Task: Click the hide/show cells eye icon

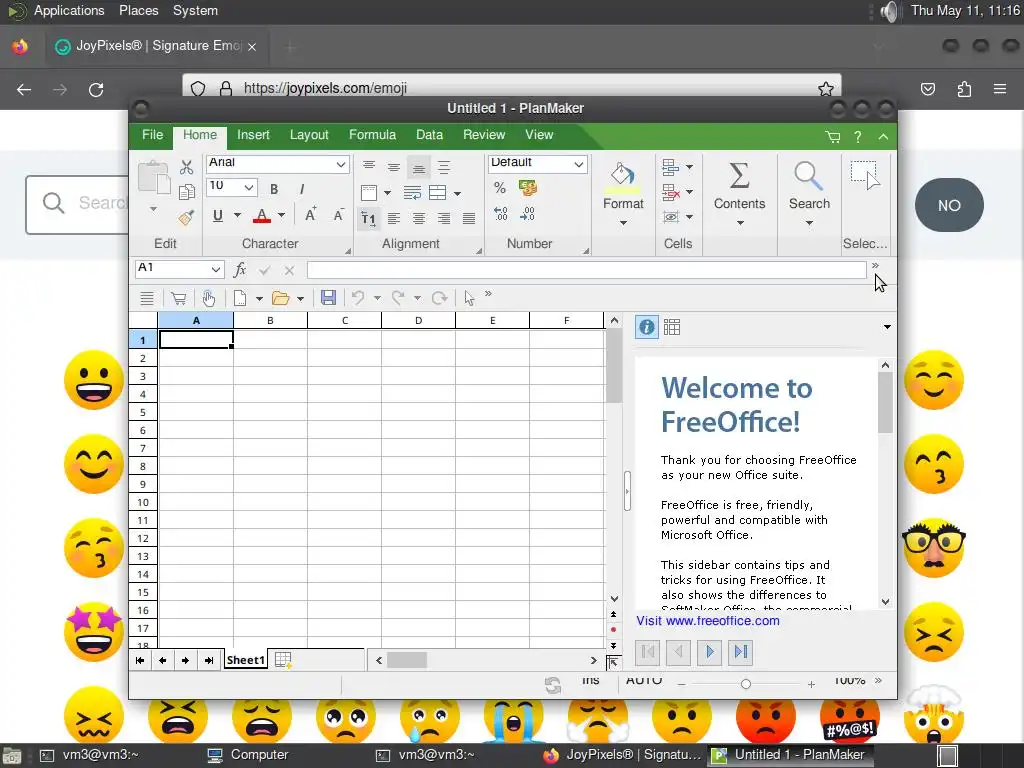Action: 671,217
